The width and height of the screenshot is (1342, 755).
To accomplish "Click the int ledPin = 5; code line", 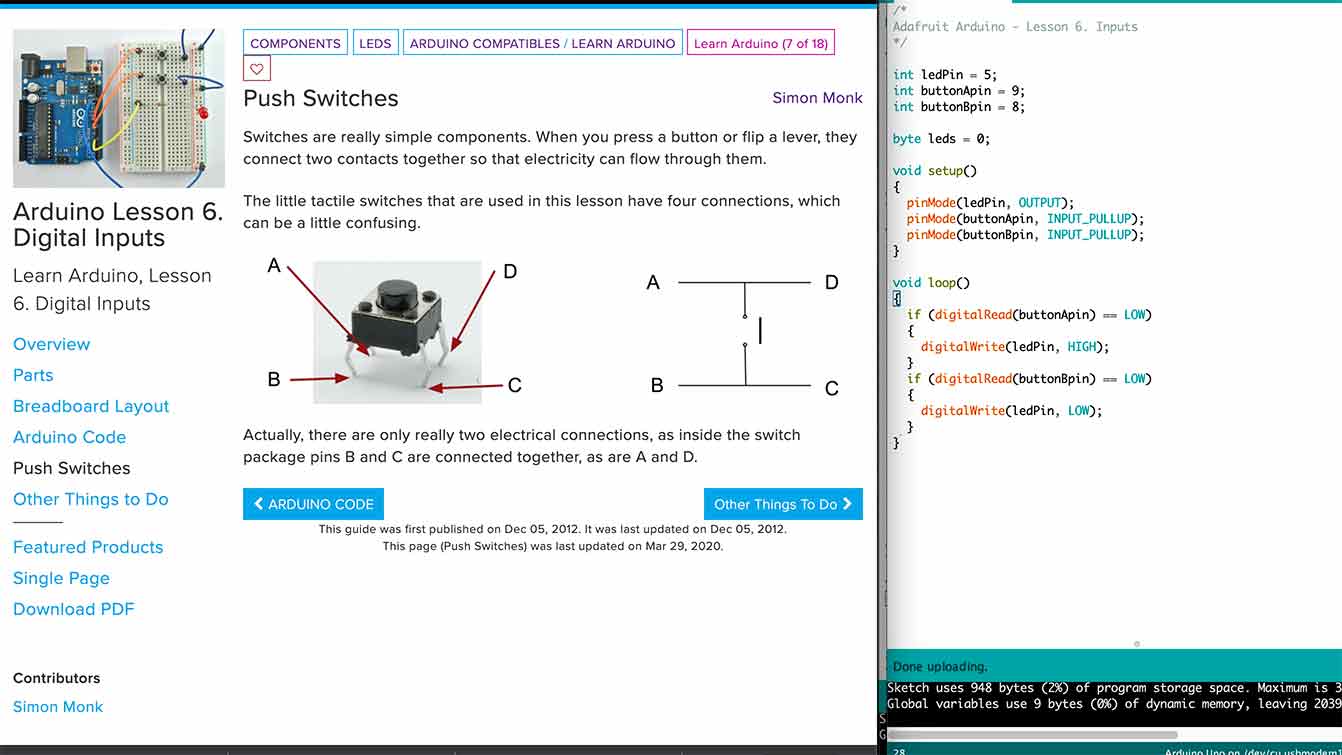I will coord(945,75).
